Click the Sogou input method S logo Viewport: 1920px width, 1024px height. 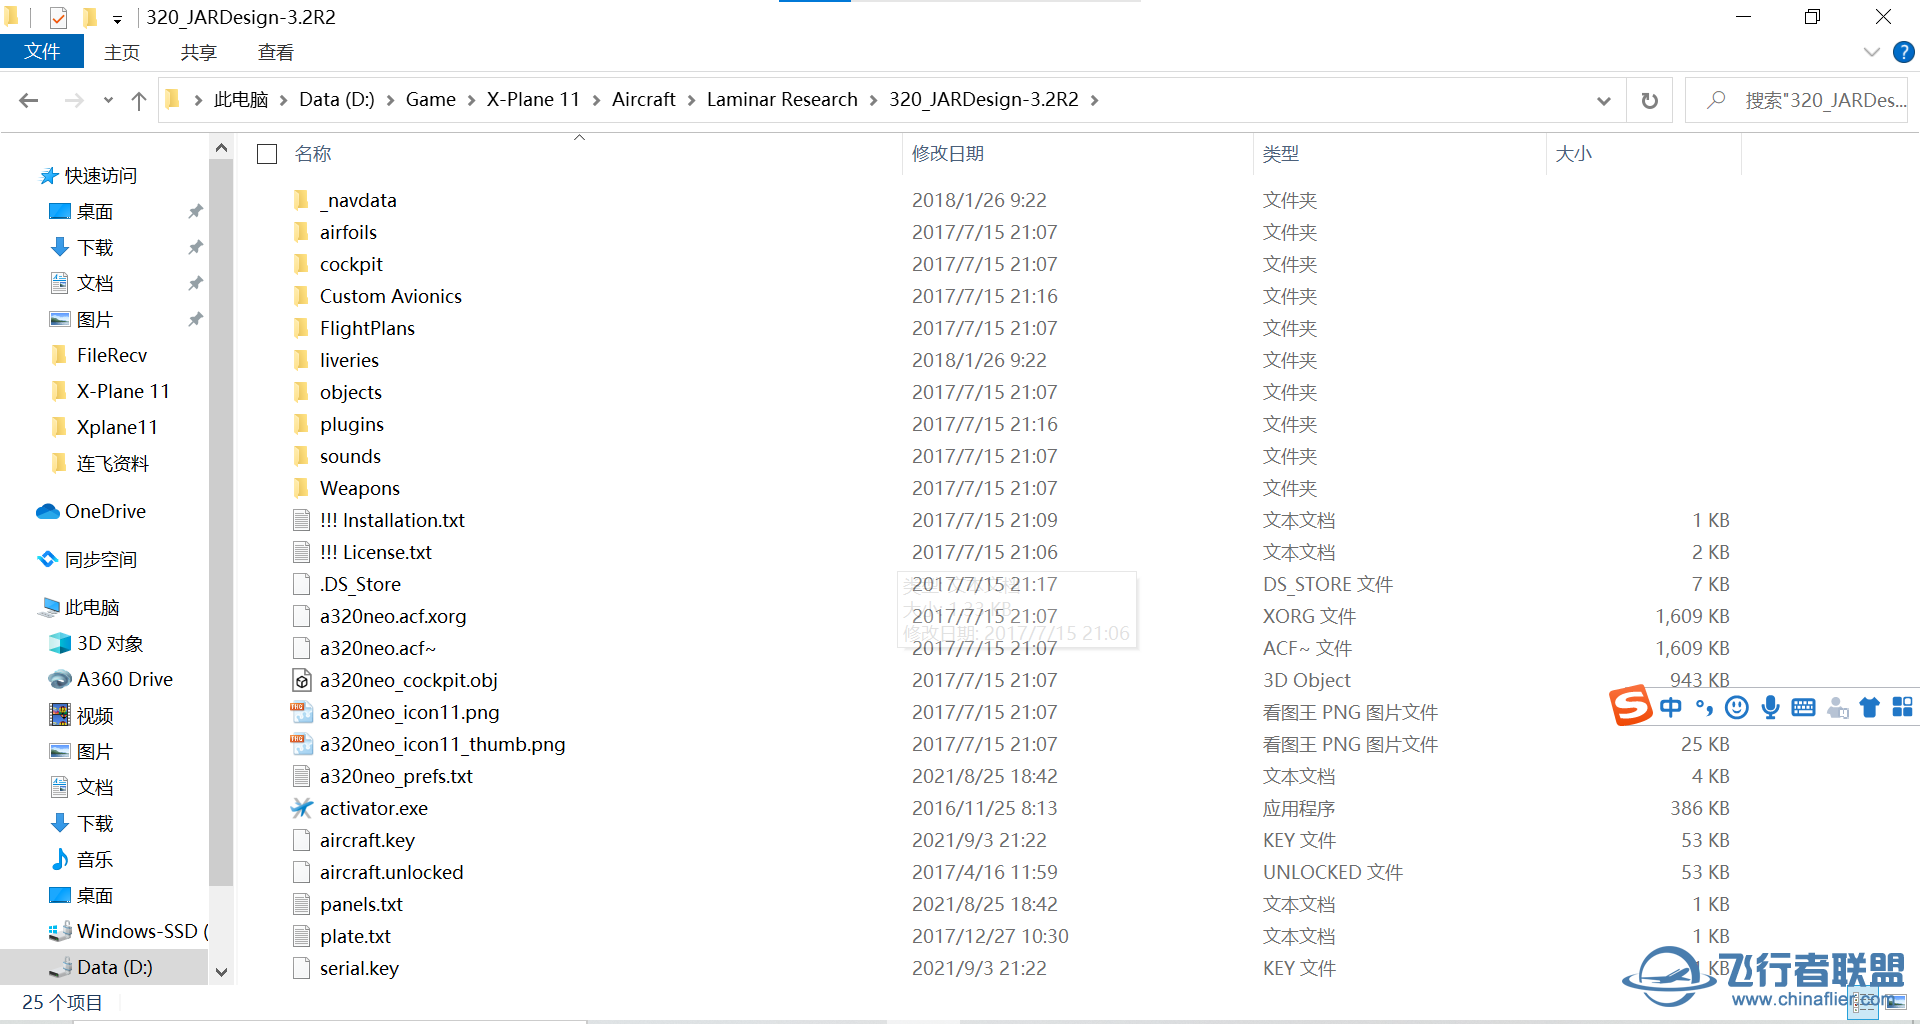[1630, 706]
